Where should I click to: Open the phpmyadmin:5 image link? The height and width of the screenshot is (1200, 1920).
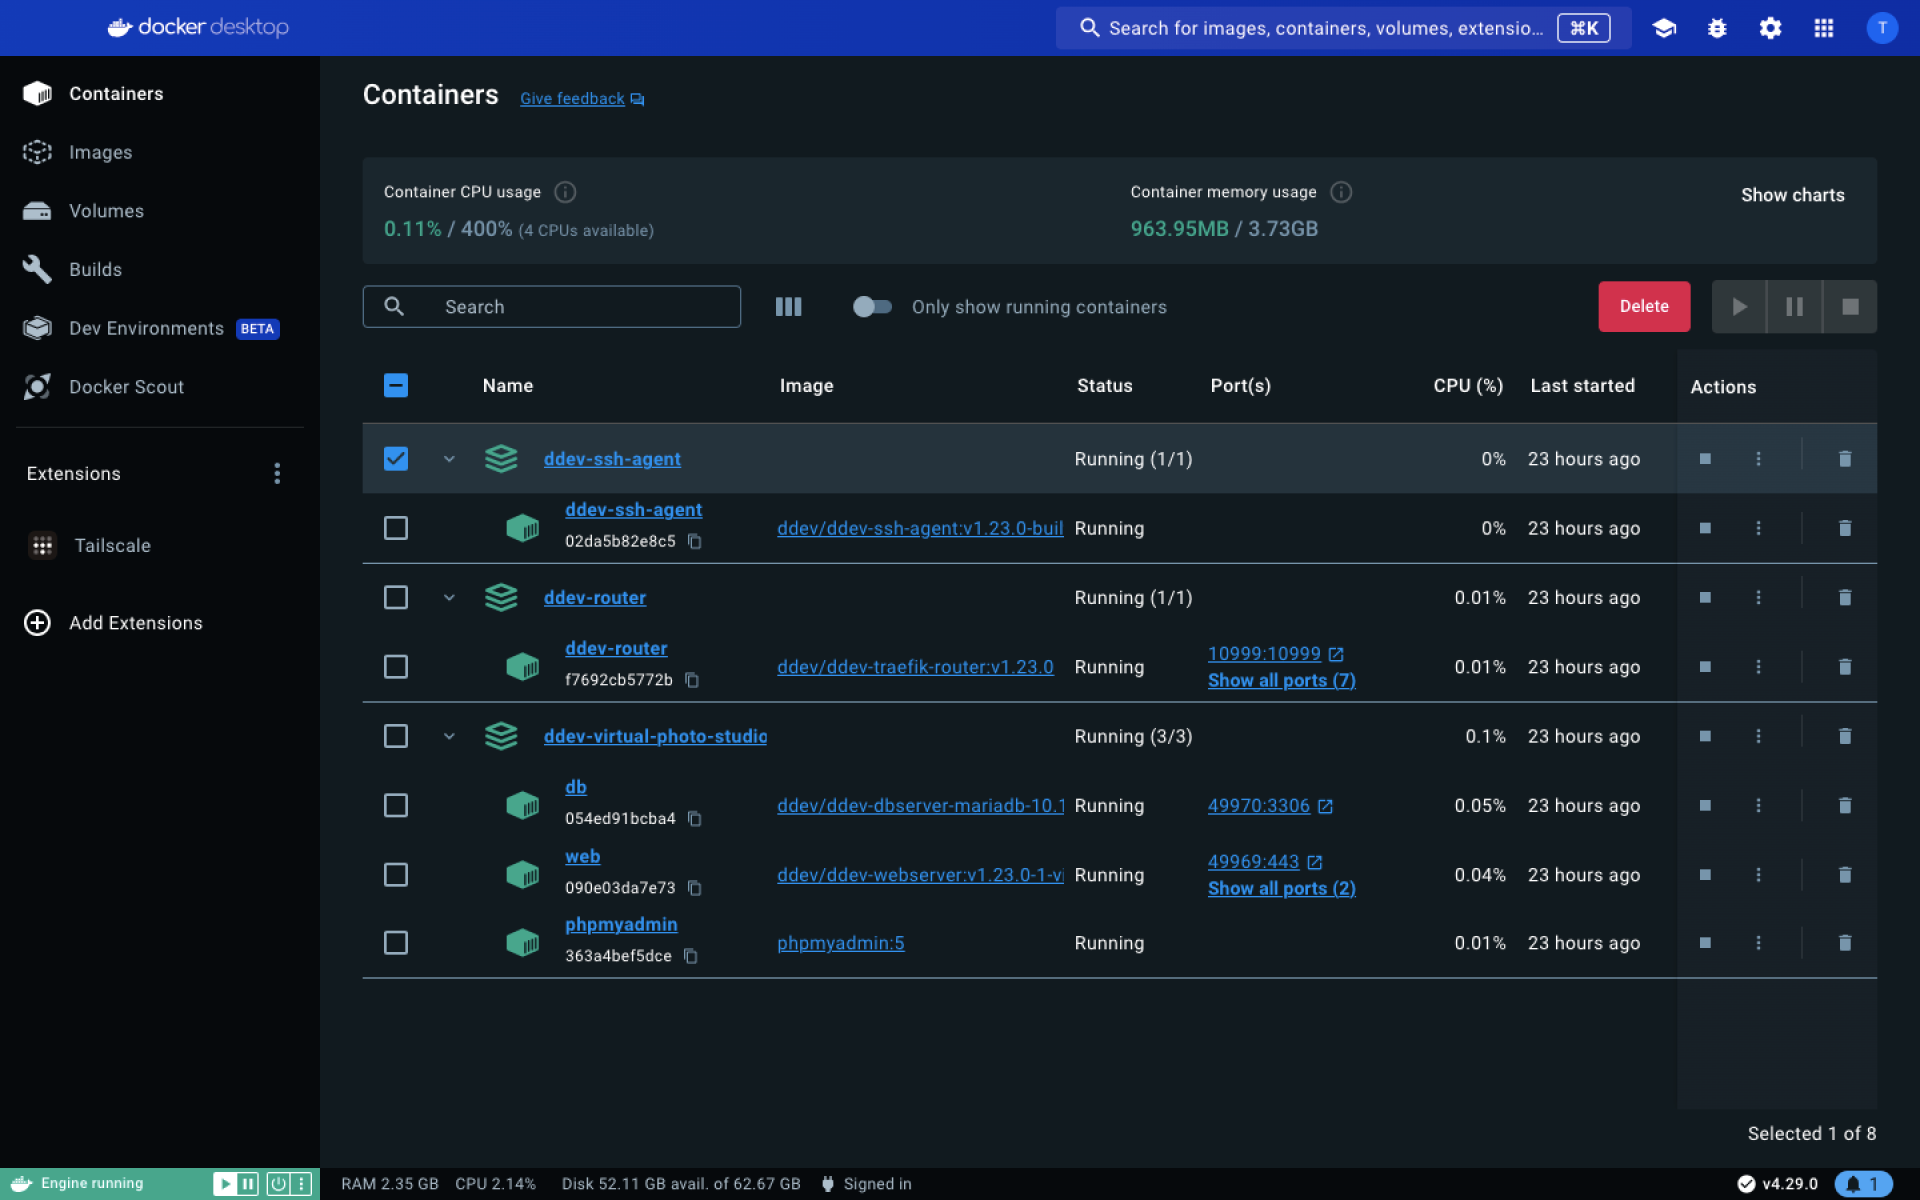click(x=840, y=943)
